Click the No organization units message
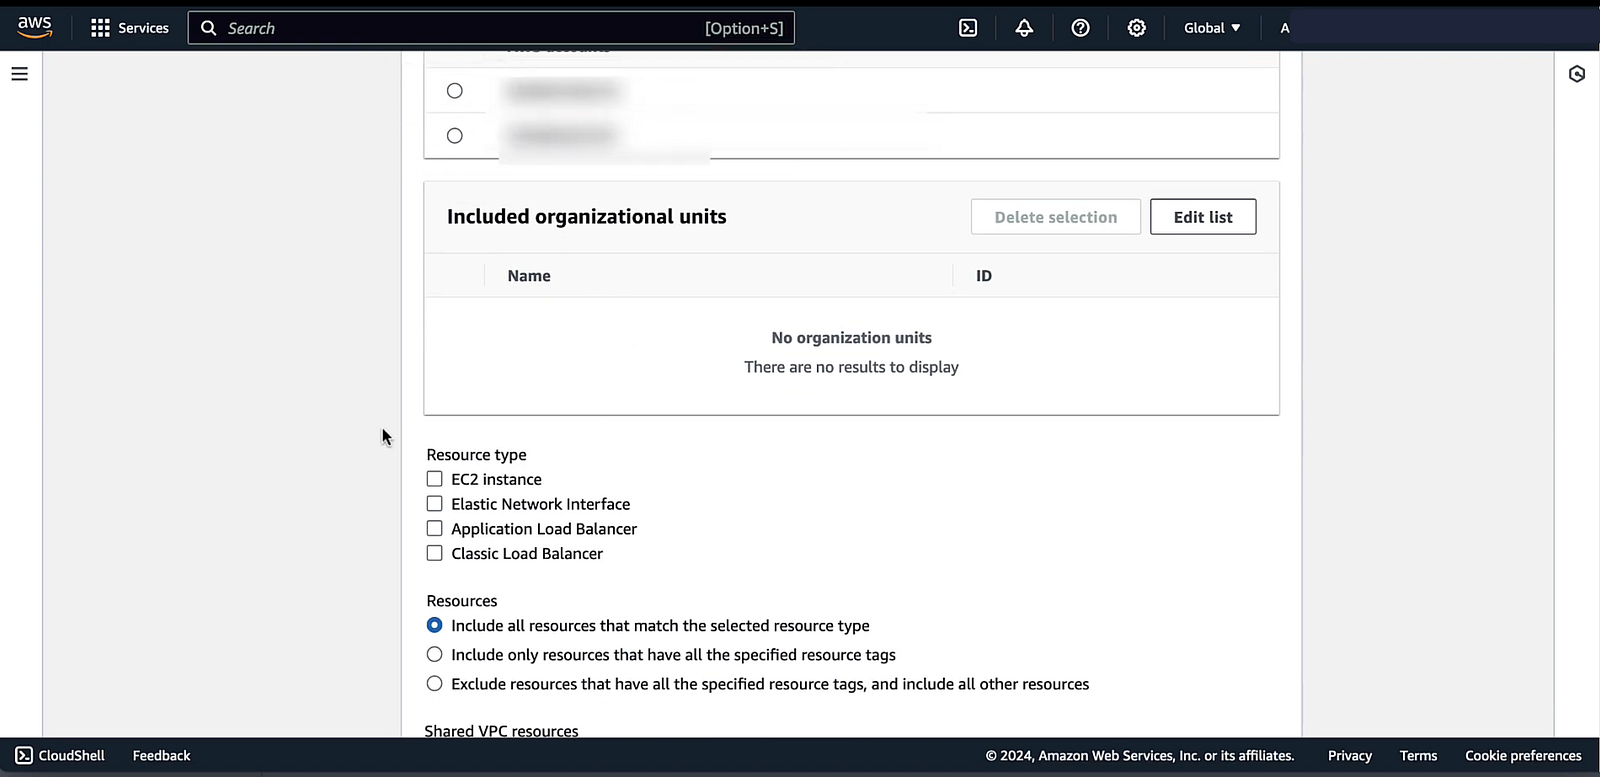Viewport: 1600px width, 777px height. tap(851, 338)
